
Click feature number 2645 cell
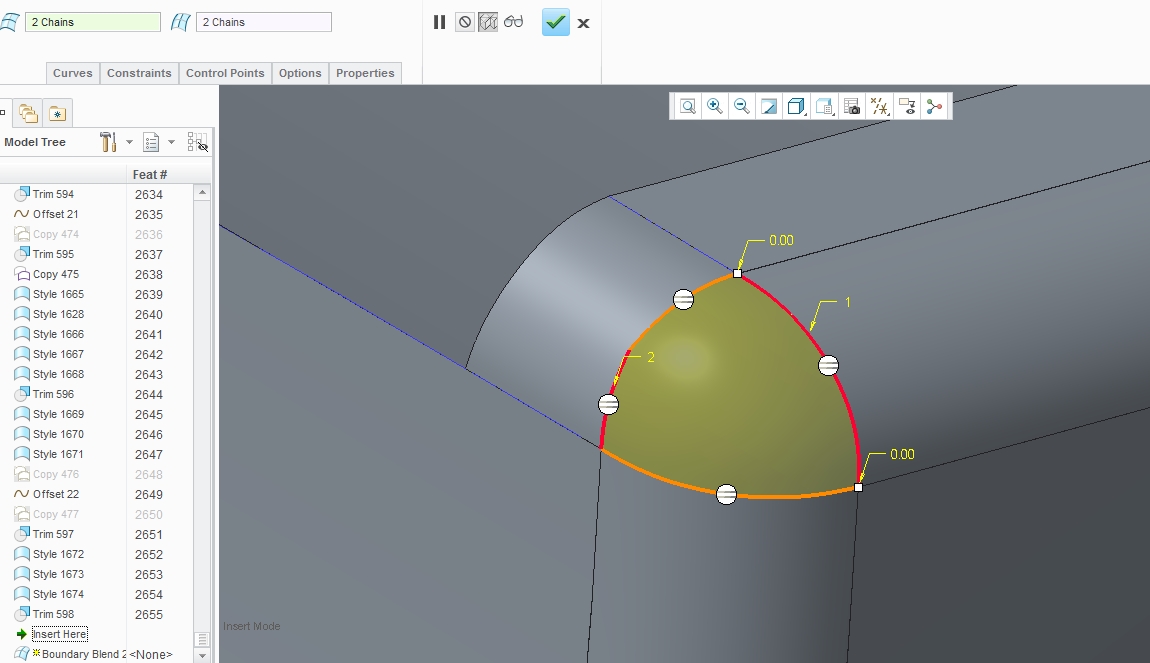click(149, 414)
